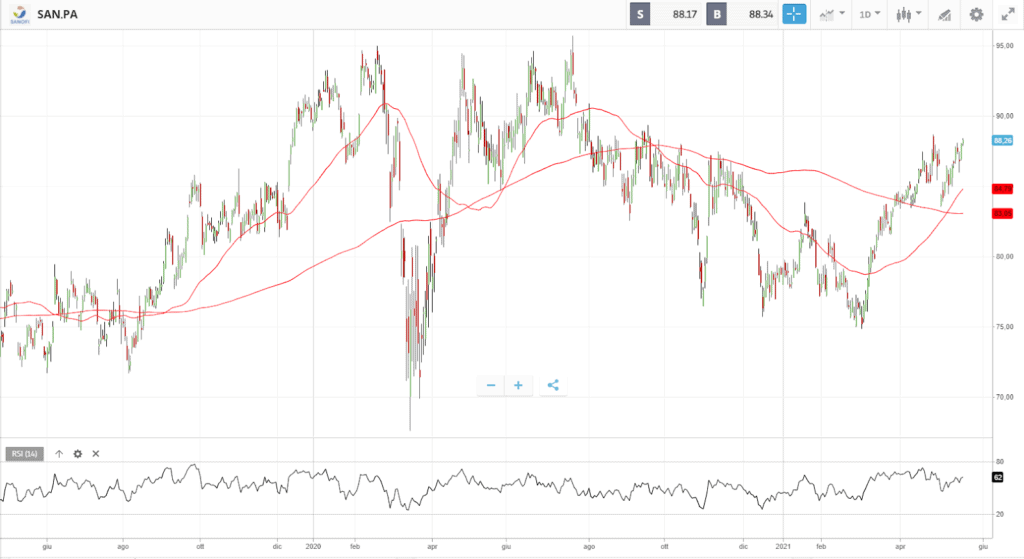The width and height of the screenshot is (1024, 559).
Task: Click the RSI (14) label
Action: pyautogui.click(x=22, y=453)
